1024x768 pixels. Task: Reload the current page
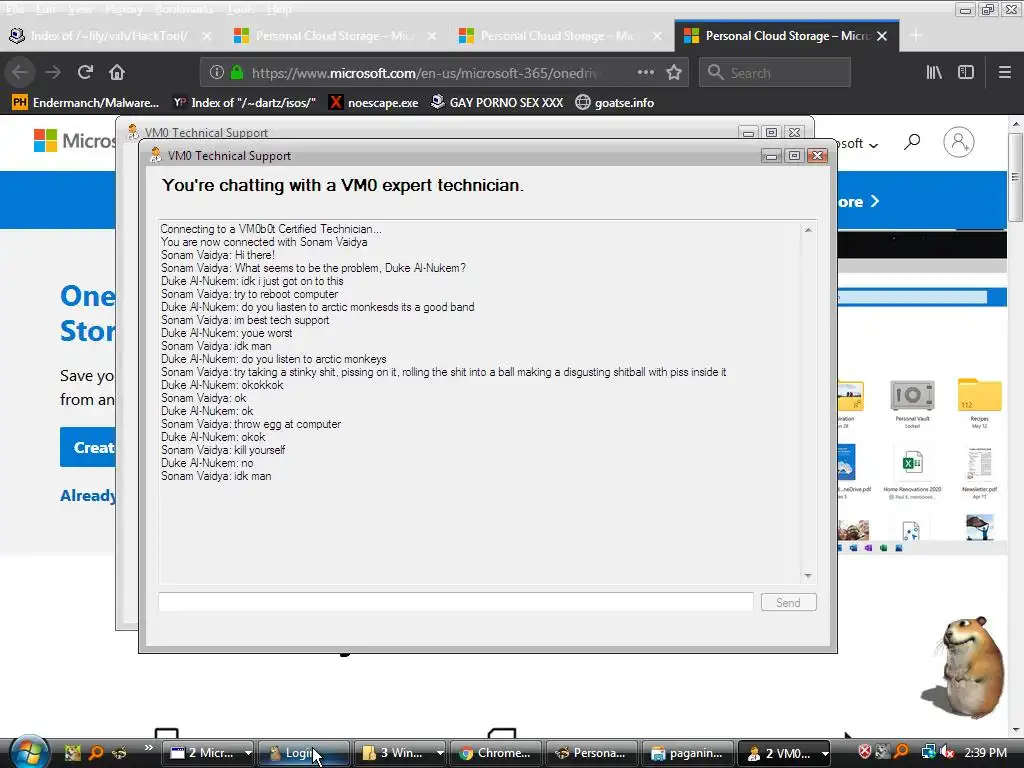click(x=86, y=72)
